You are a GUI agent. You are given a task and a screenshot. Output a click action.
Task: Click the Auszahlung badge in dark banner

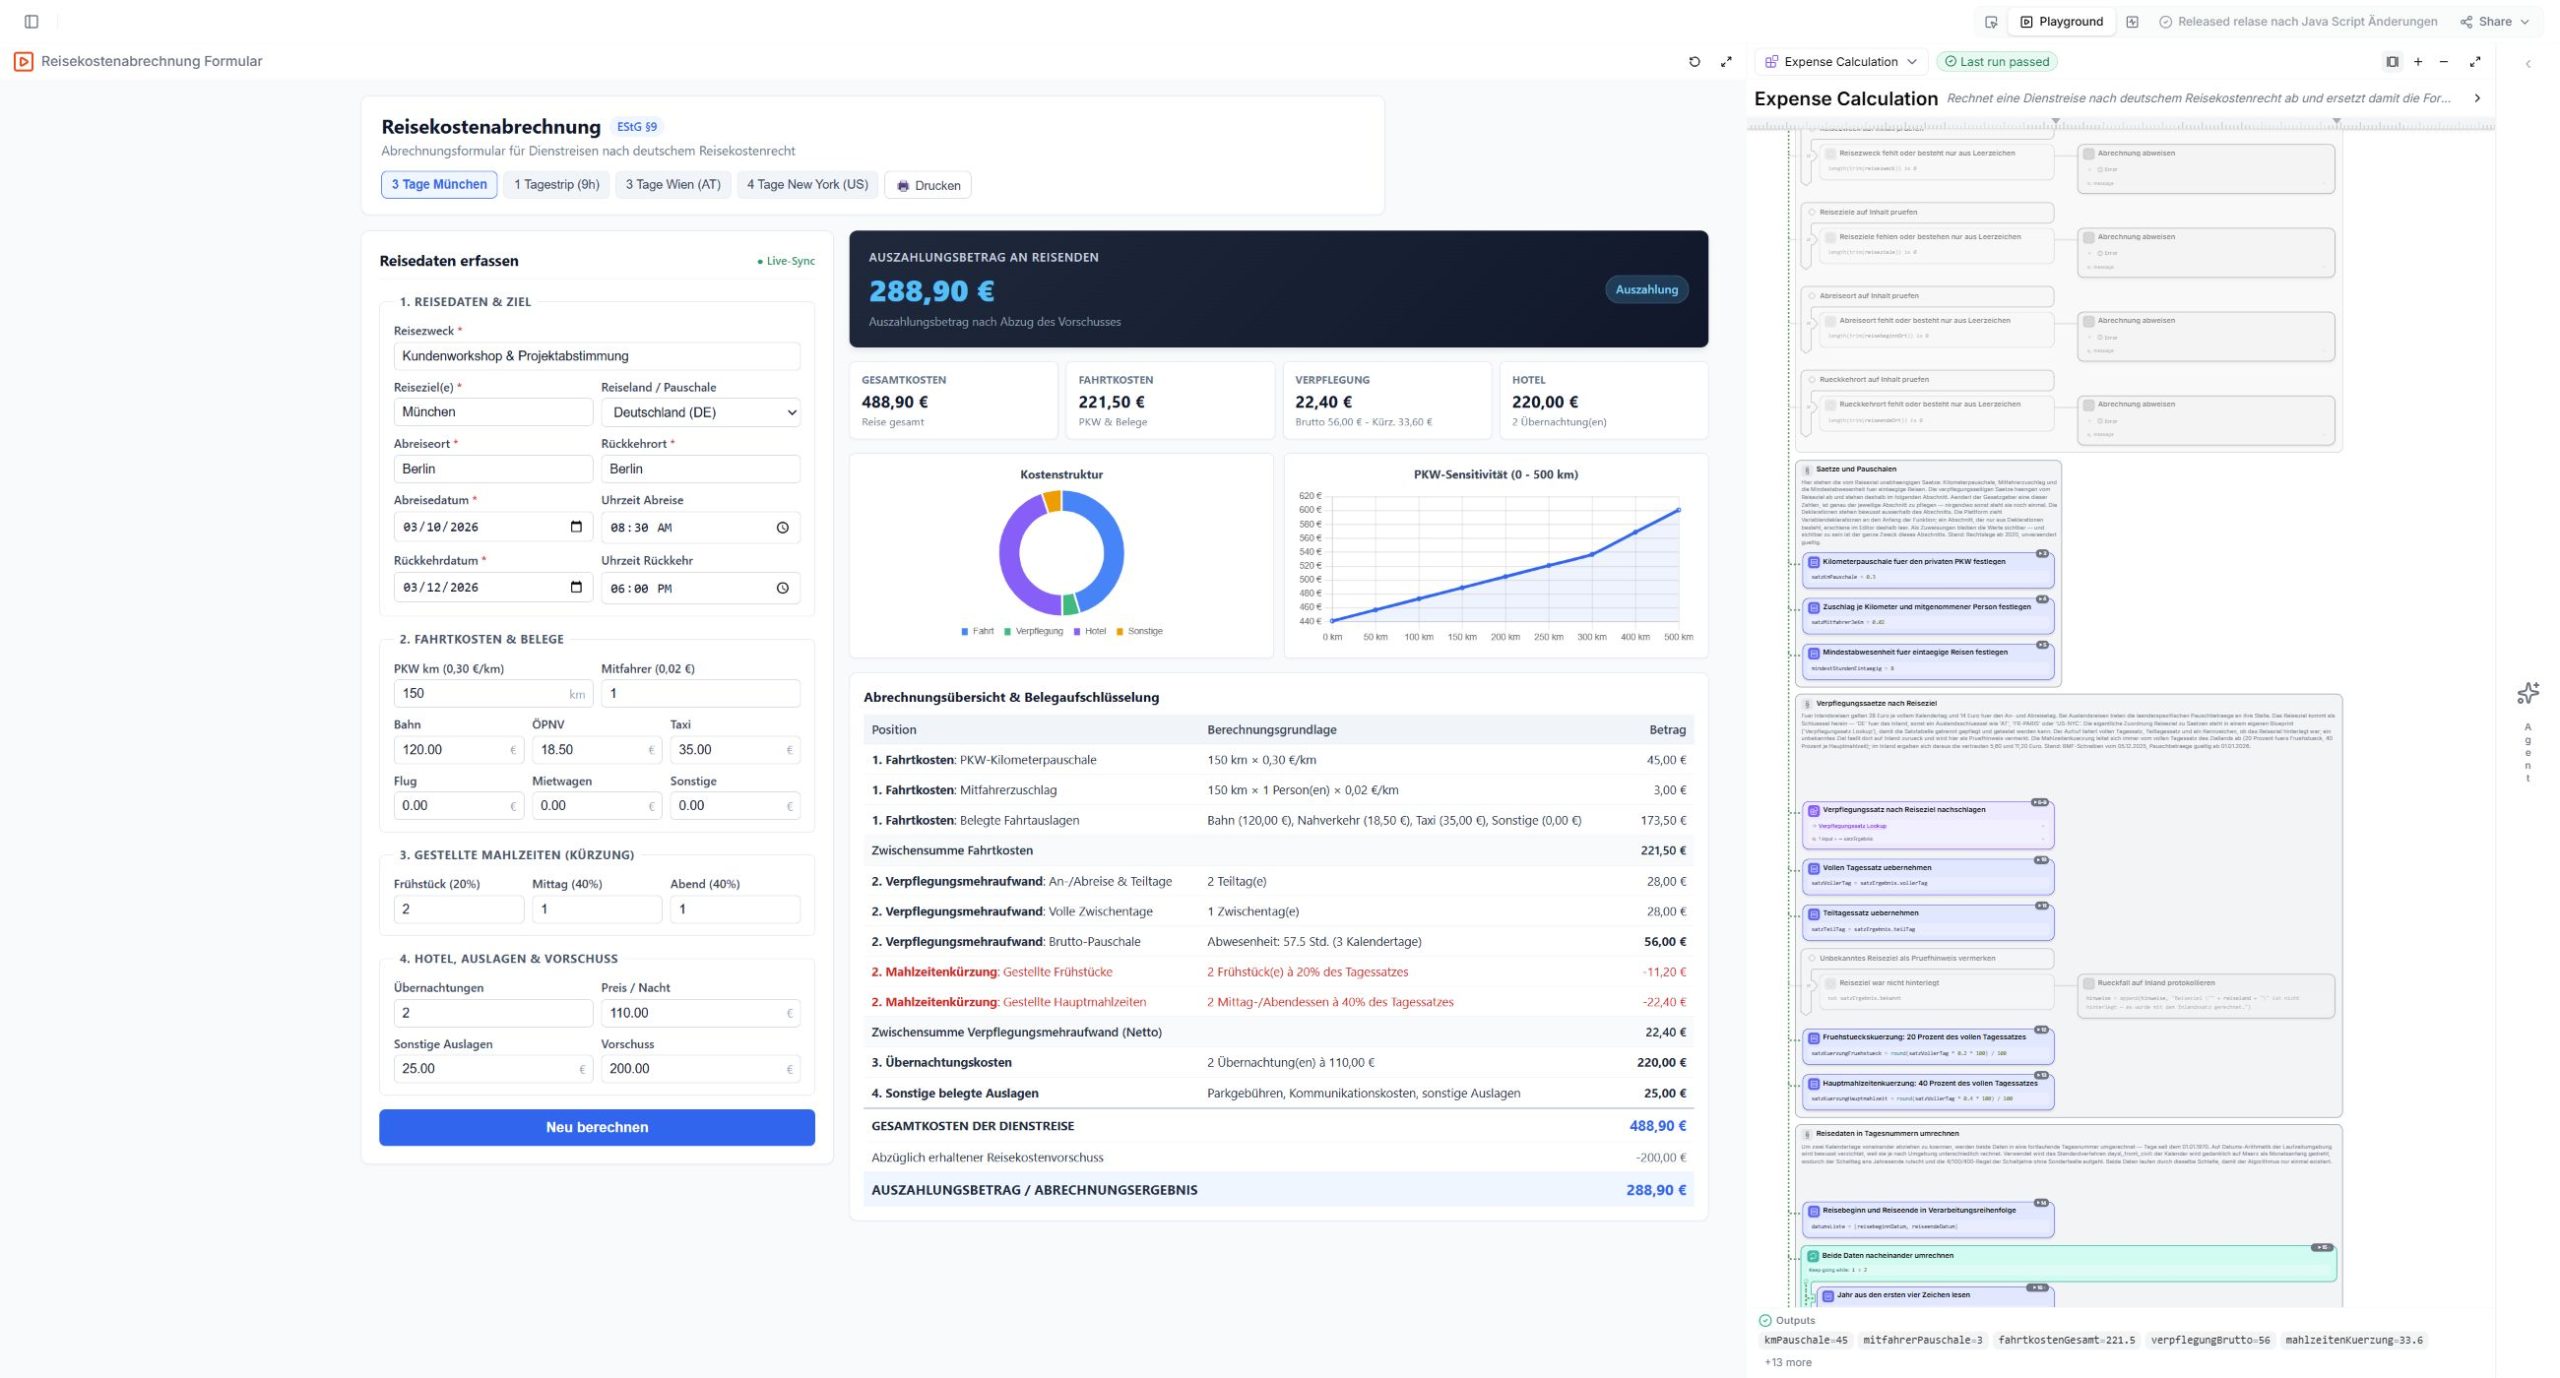tap(1646, 290)
